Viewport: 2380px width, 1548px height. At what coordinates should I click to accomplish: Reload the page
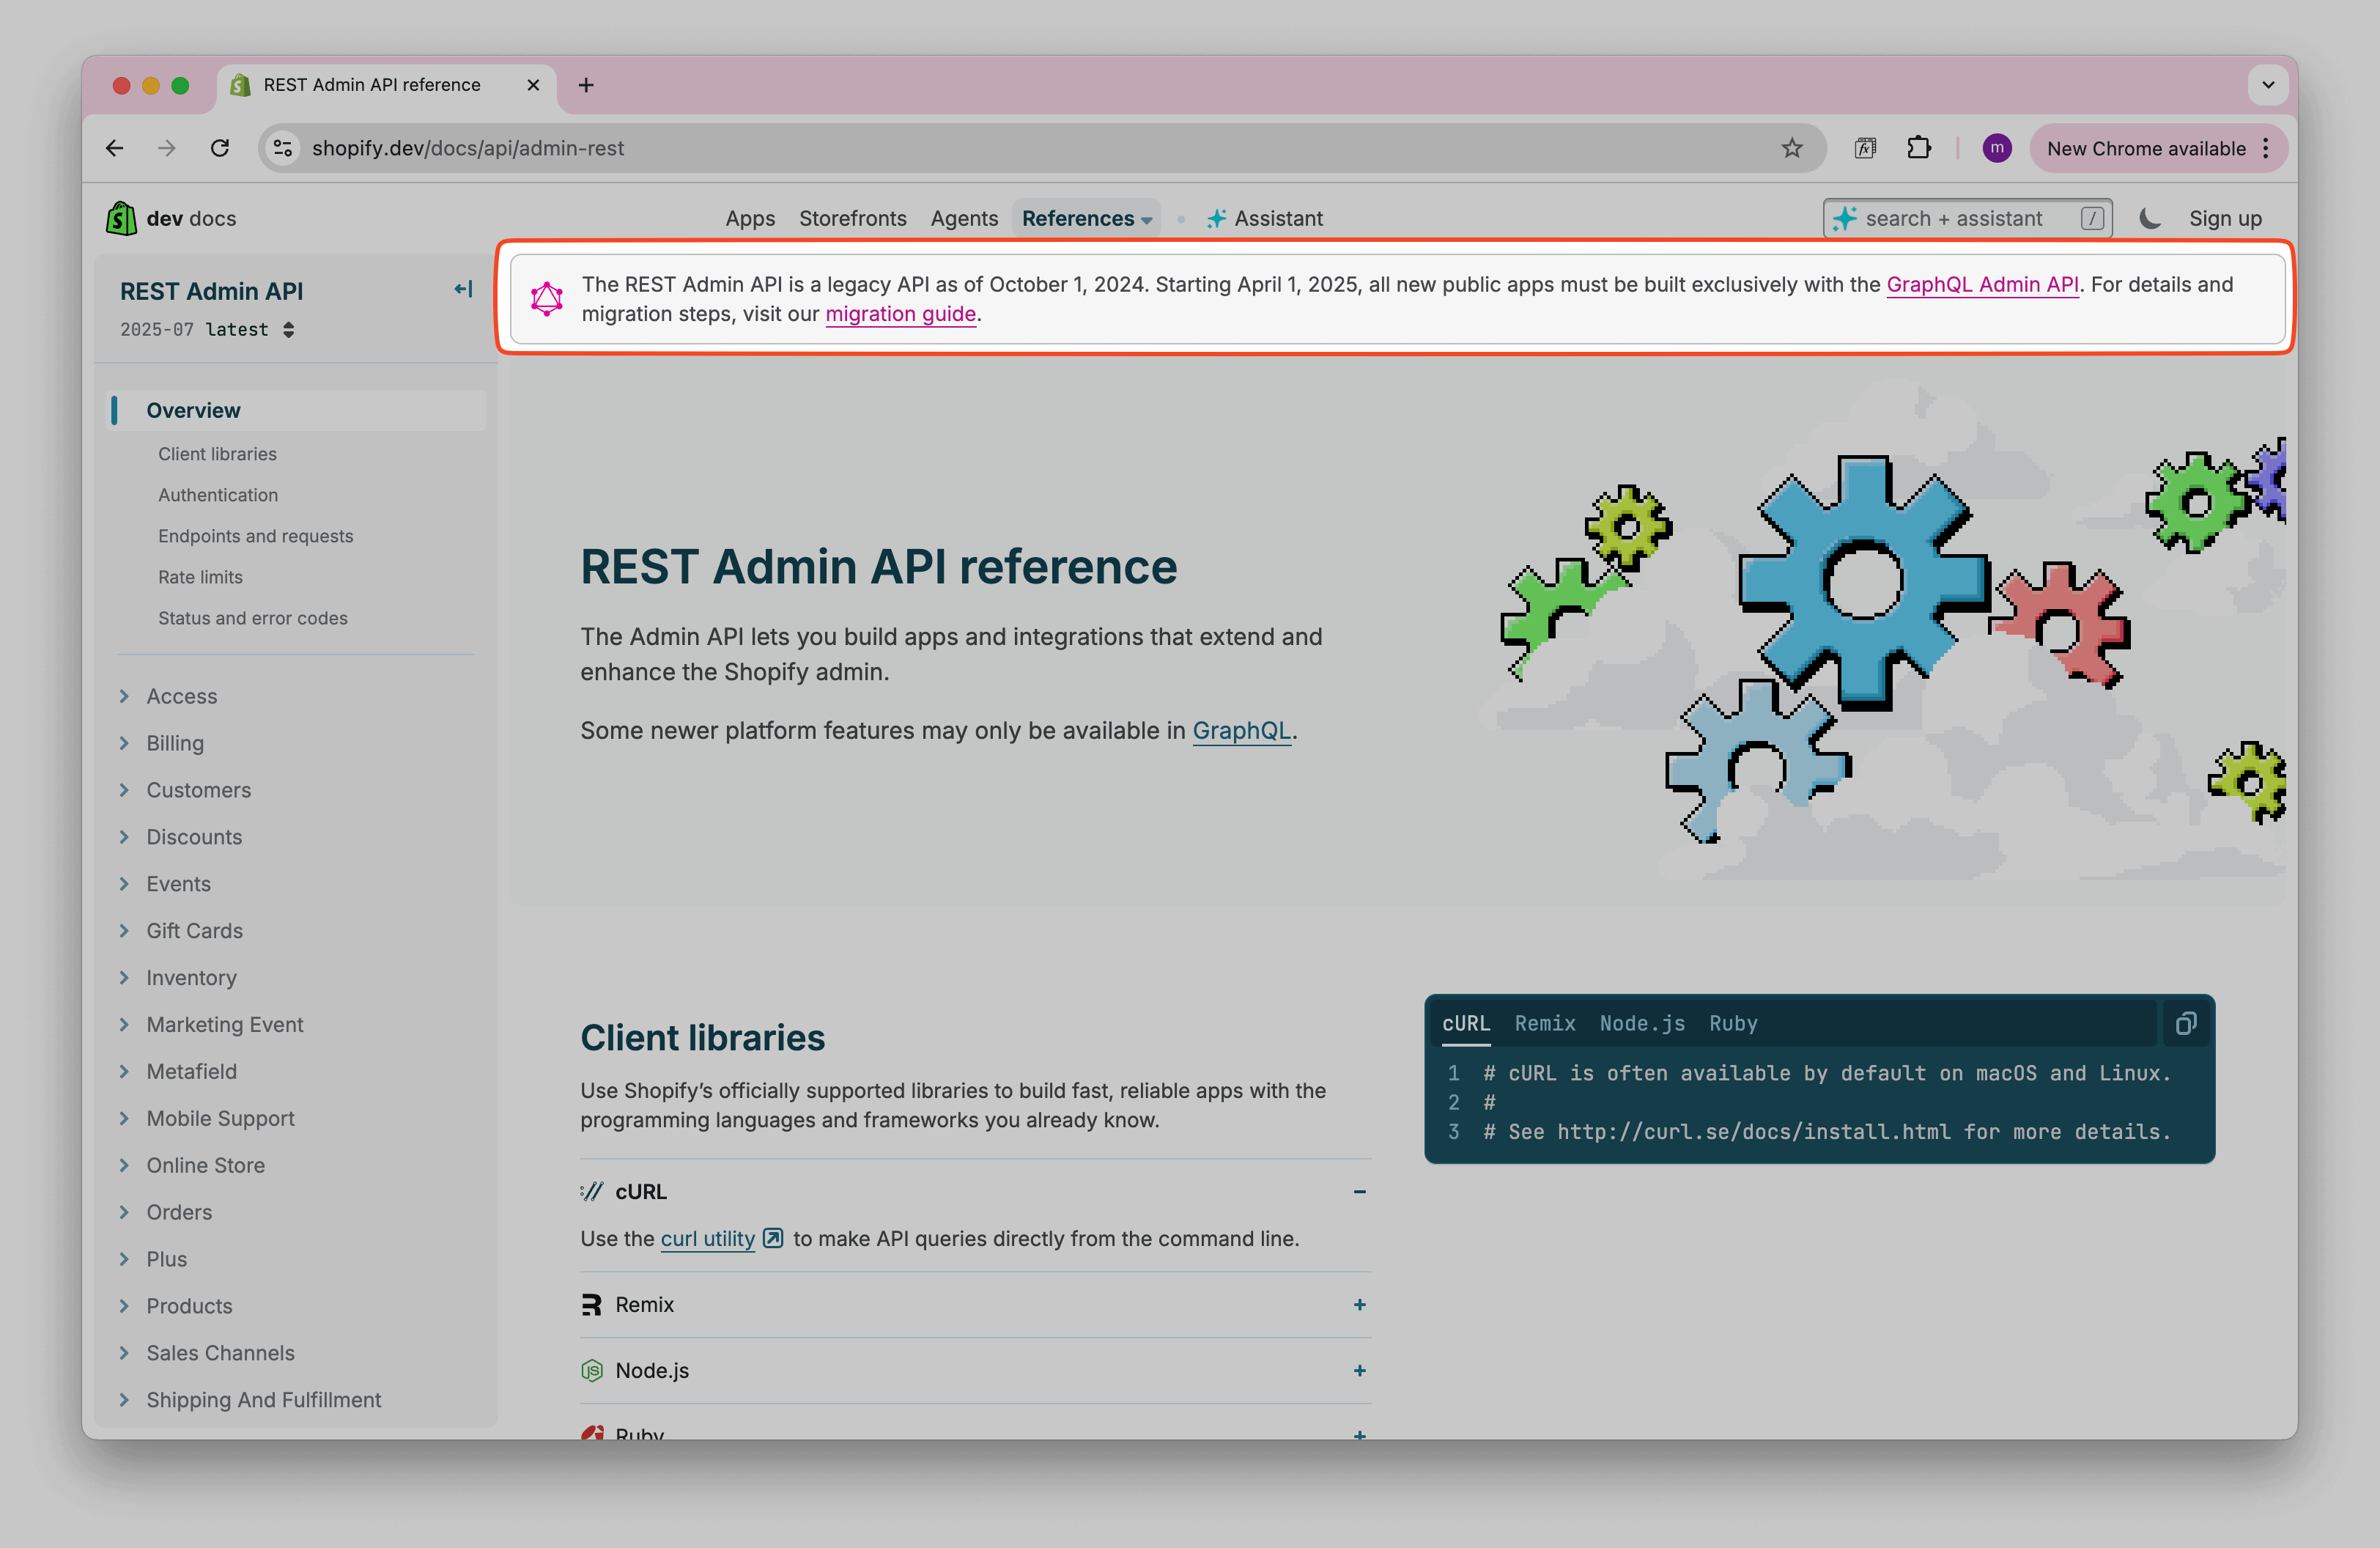pyautogui.click(x=220, y=148)
